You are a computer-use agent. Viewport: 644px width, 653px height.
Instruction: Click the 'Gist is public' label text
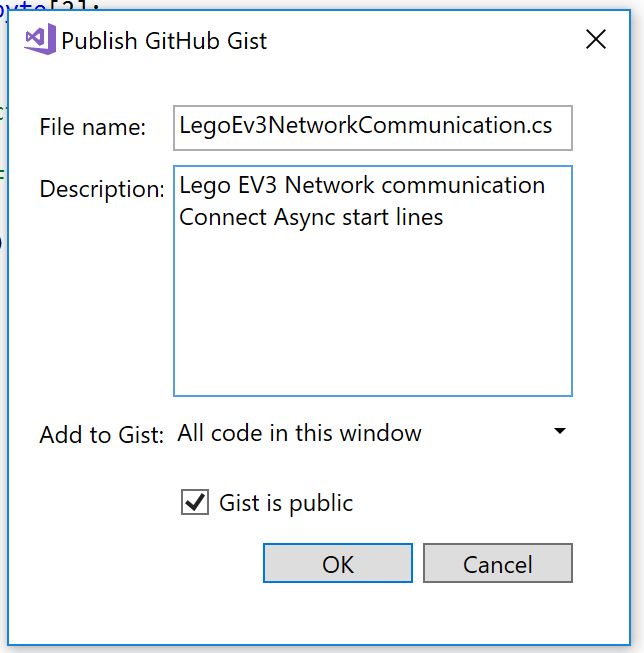[x=286, y=503]
